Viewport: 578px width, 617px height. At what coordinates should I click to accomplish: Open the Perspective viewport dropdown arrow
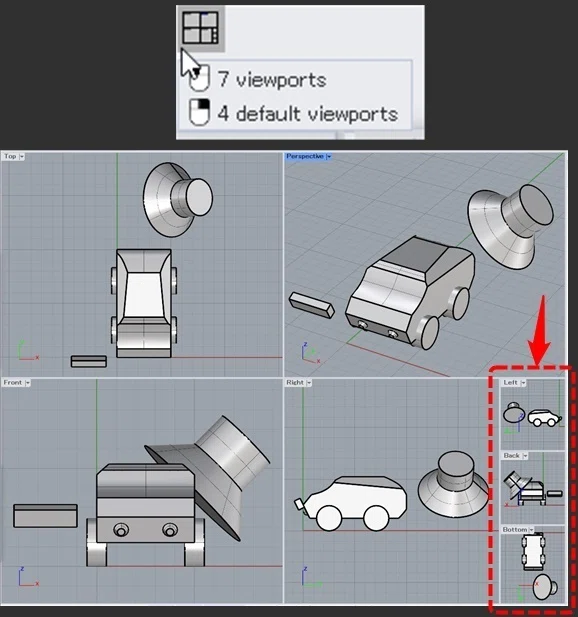(329, 157)
